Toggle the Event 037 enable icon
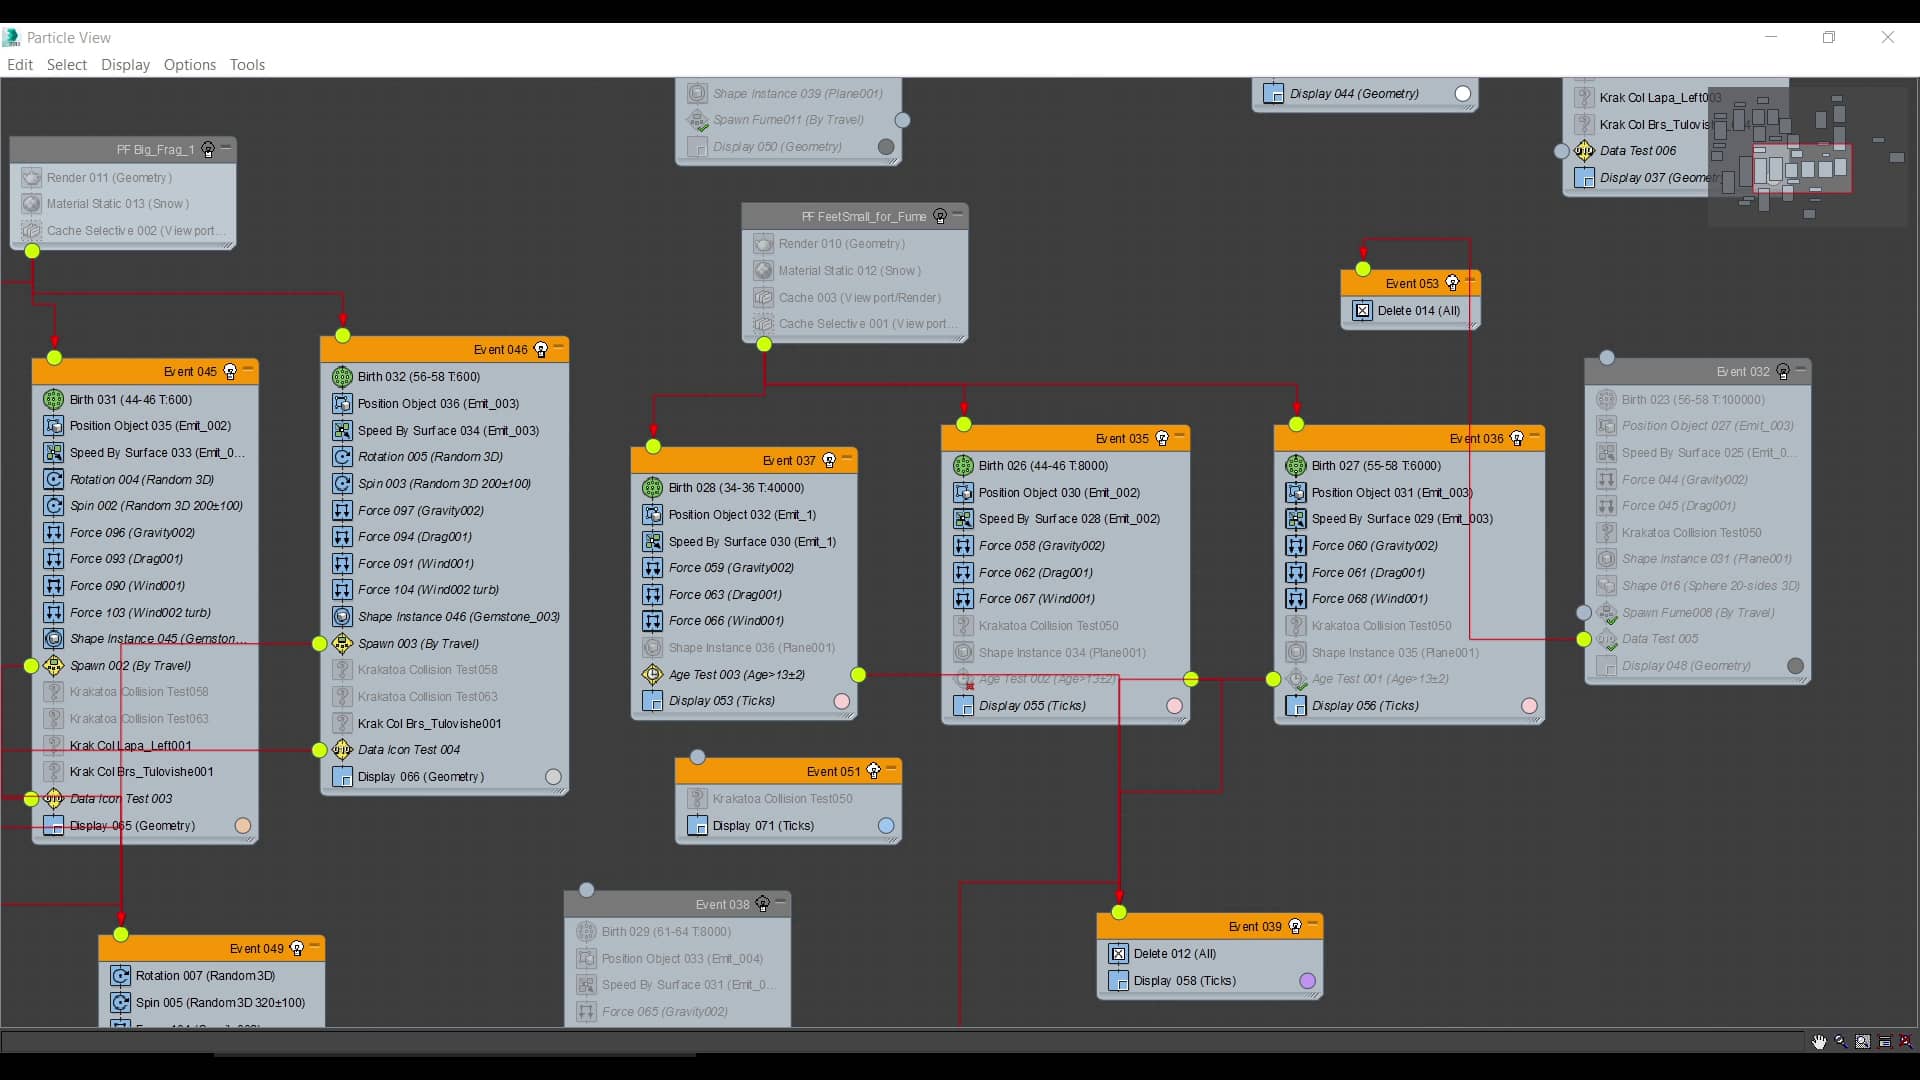This screenshot has height=1080, width=1920. (x=828, y=460)
